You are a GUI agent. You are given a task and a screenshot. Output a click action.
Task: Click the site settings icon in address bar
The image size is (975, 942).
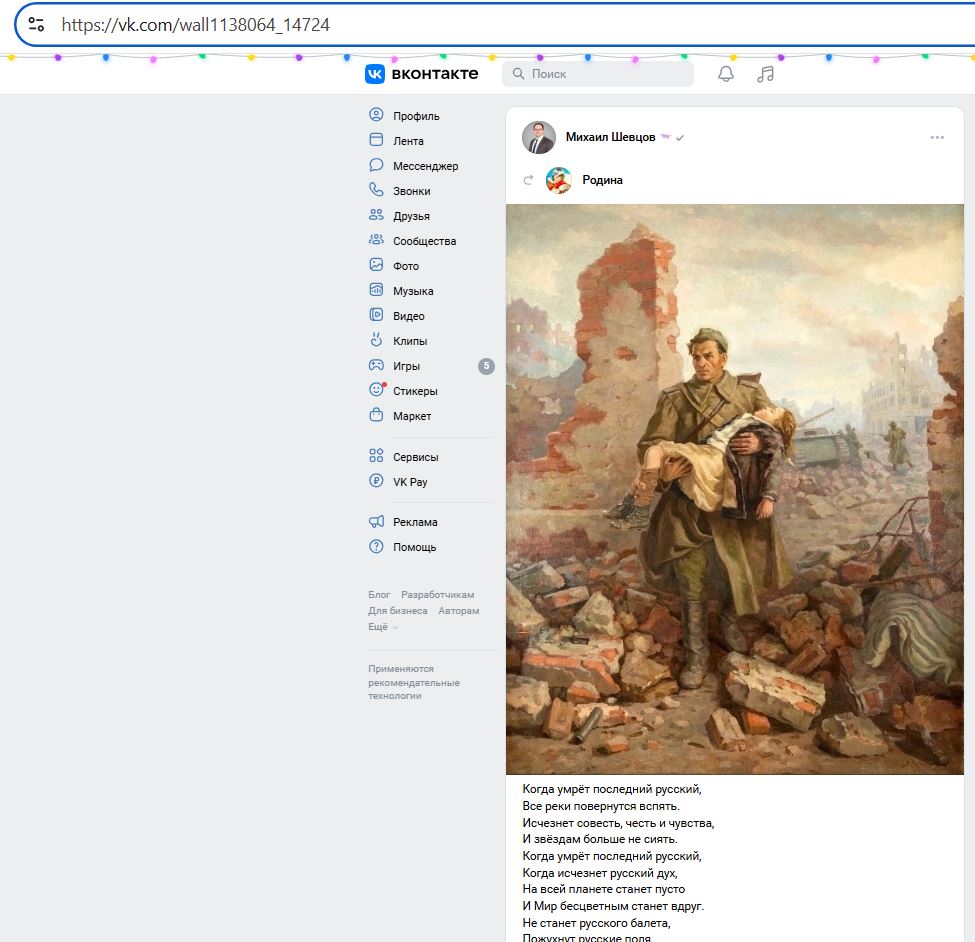(37, 24)
